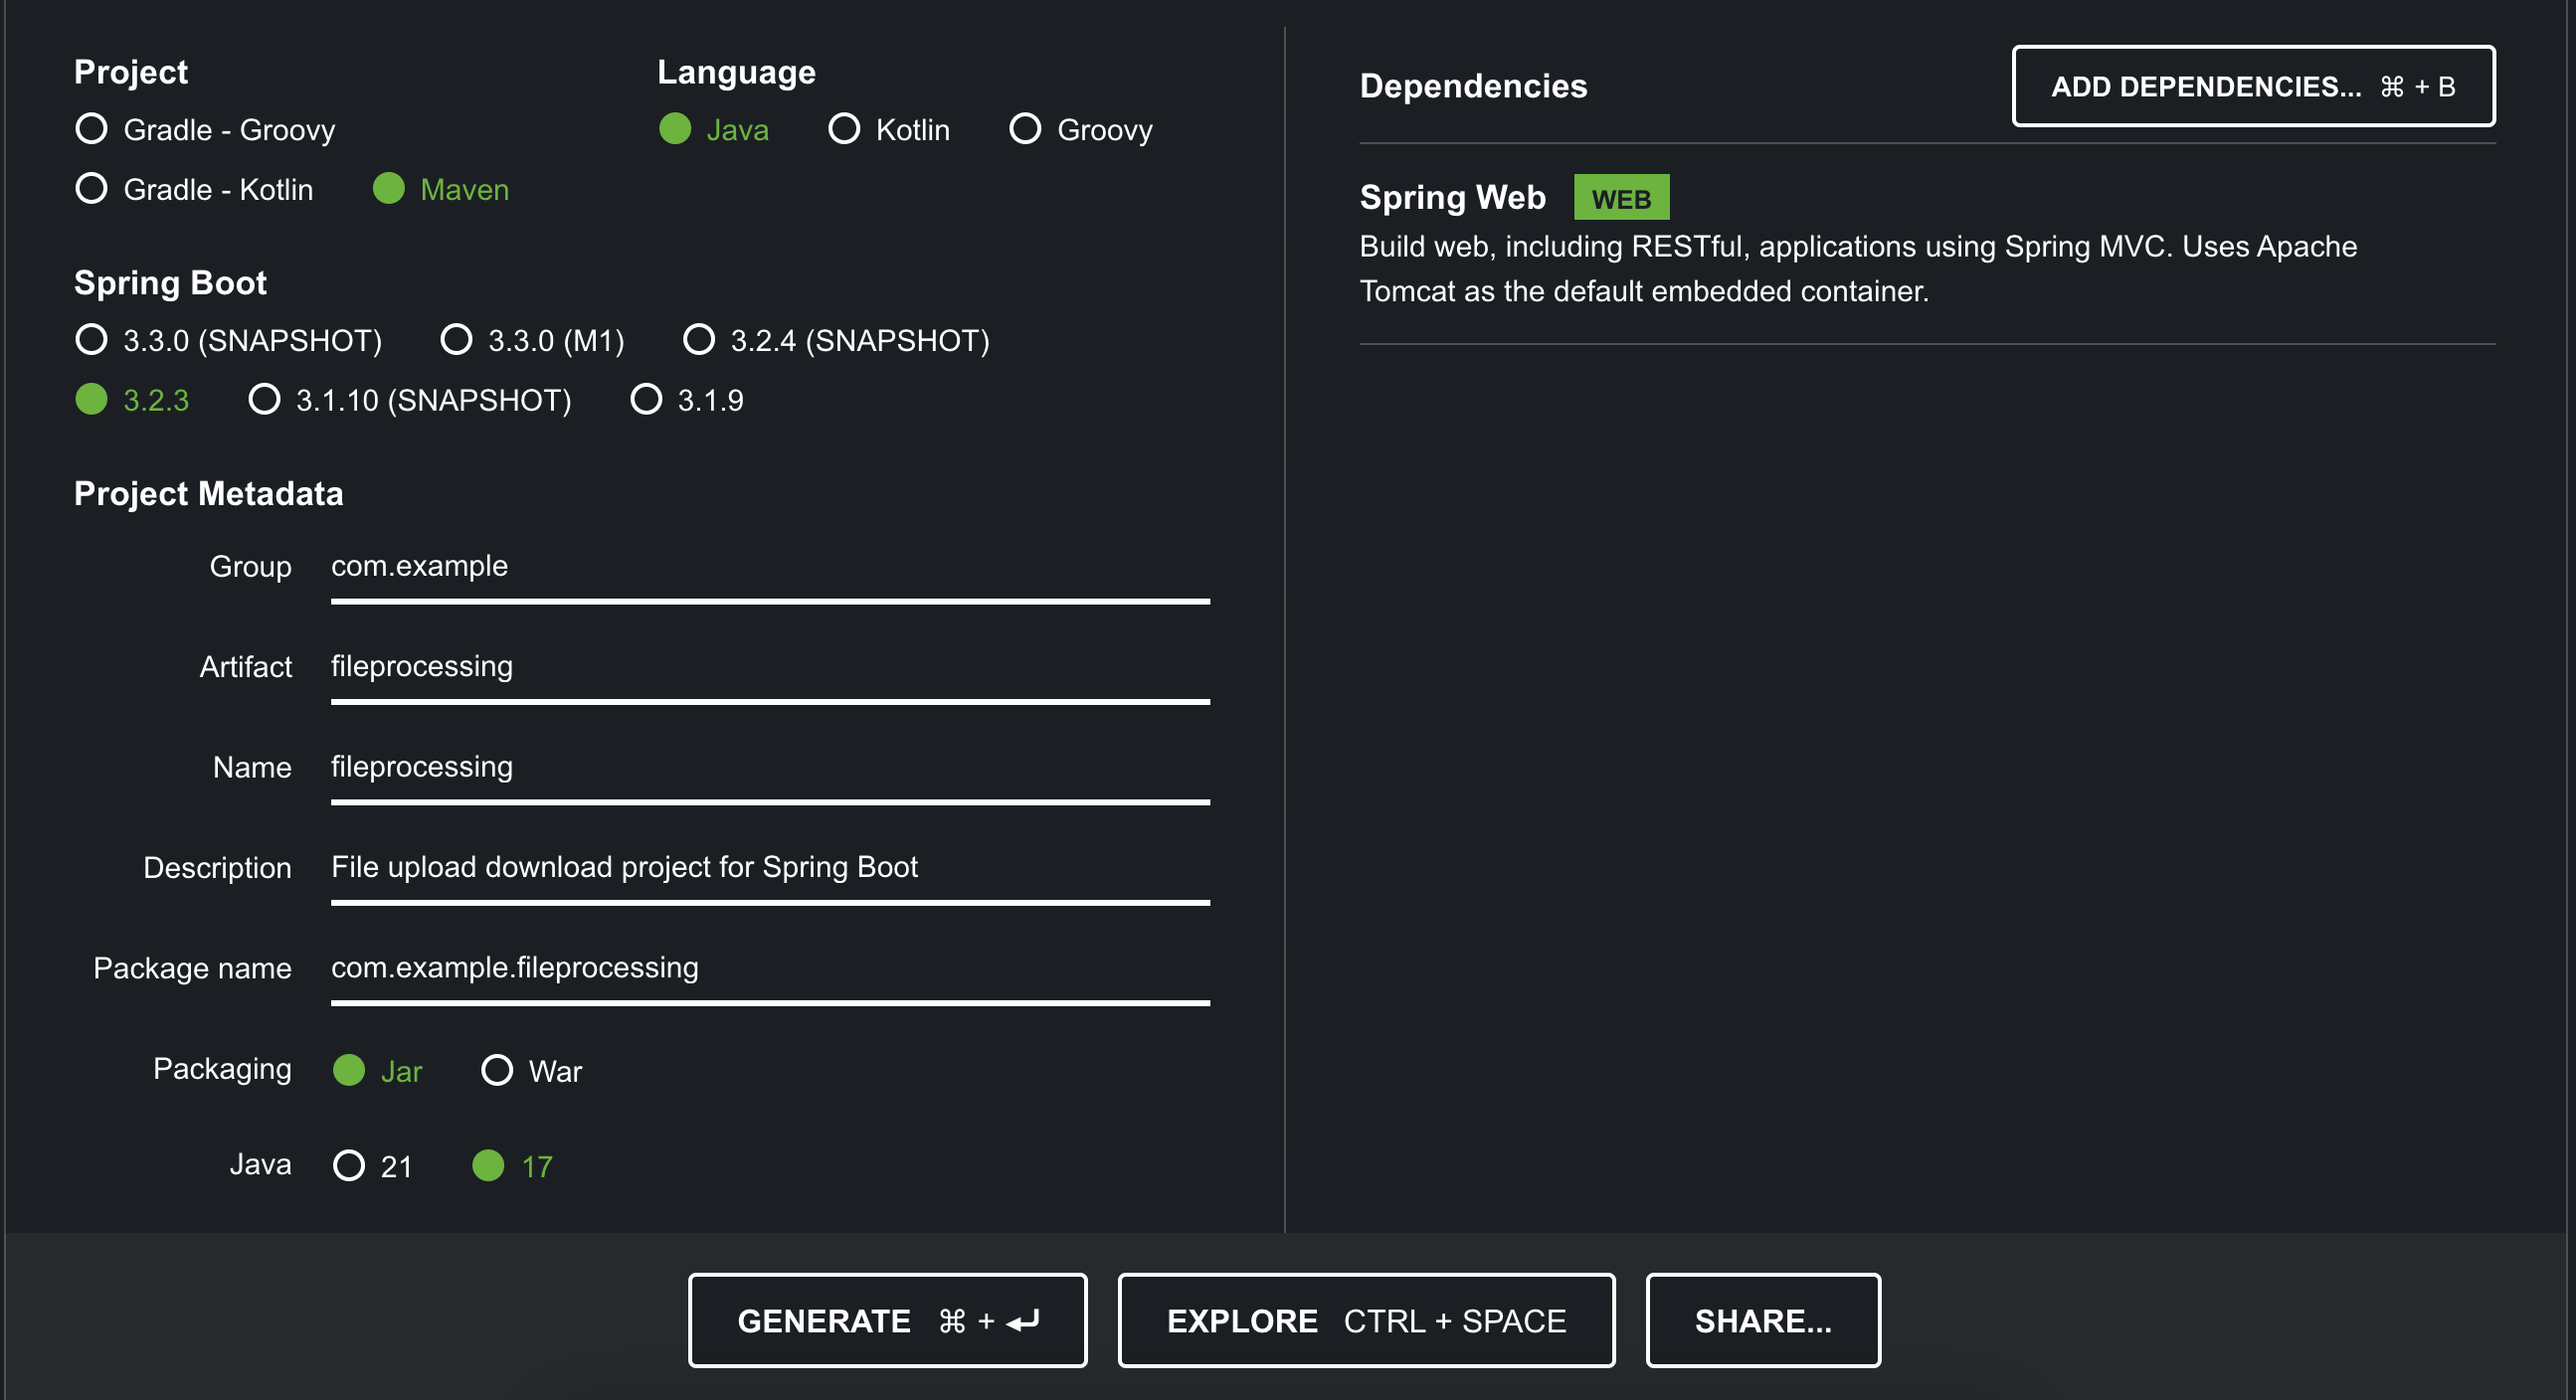The height and width of the screenshot is (1400, 2576).
Task: Switch packaging to War
Action: [497, 1071]
